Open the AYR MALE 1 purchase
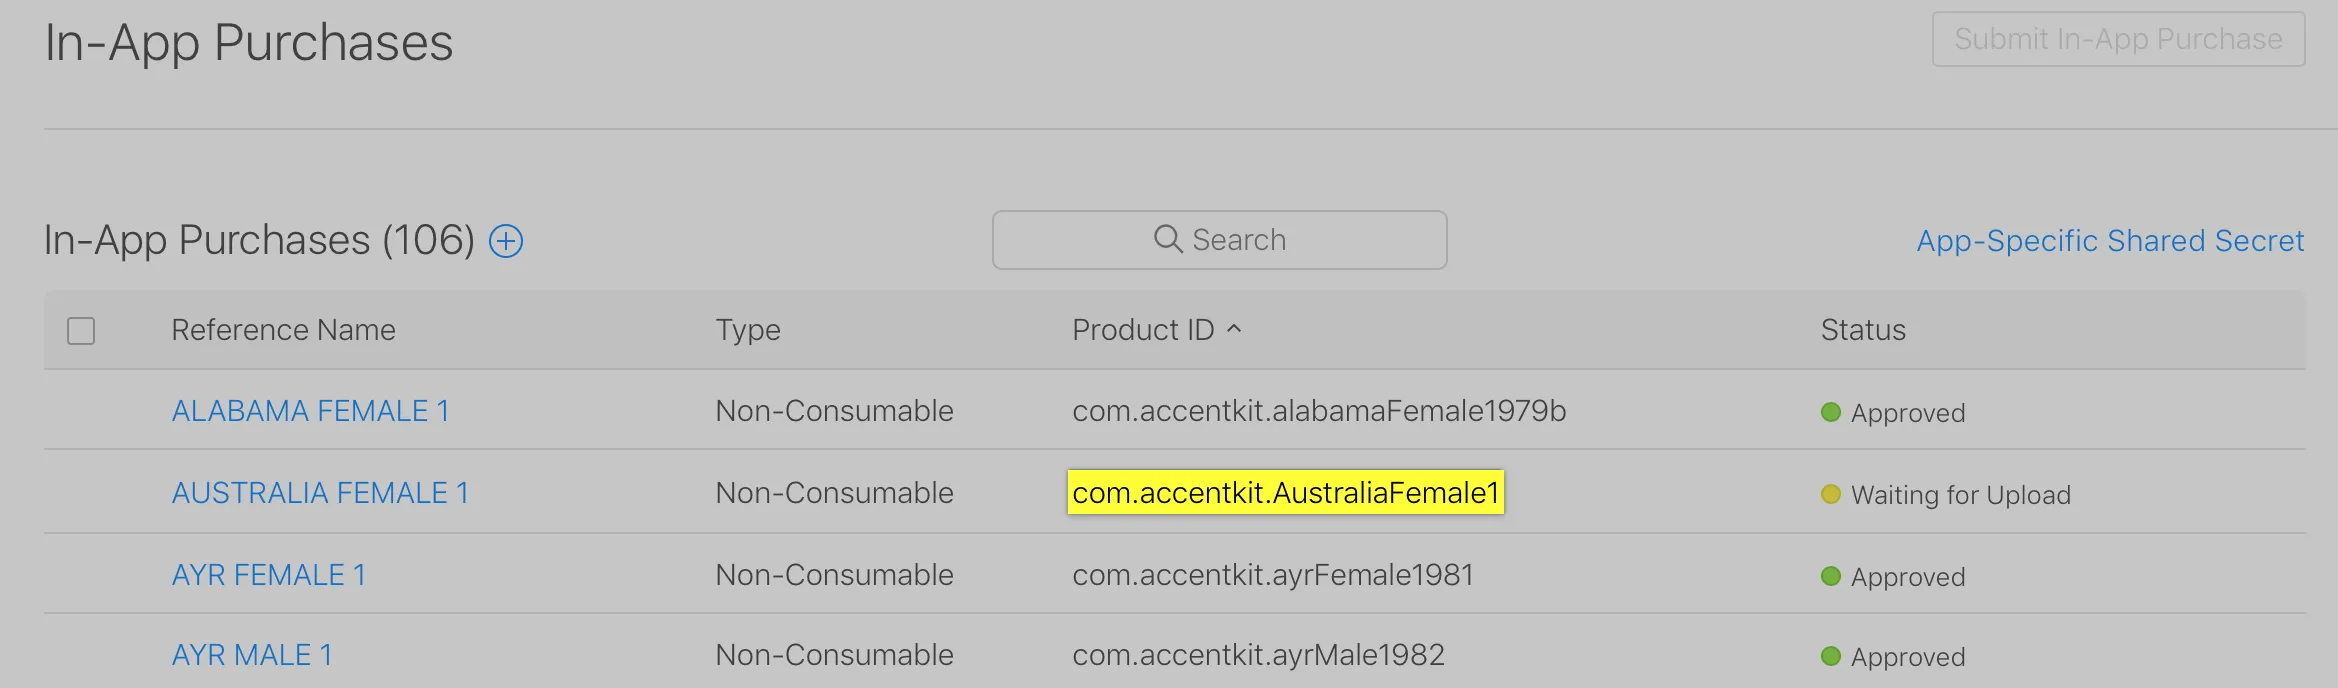2338x688 pixels. coord(251,655)
